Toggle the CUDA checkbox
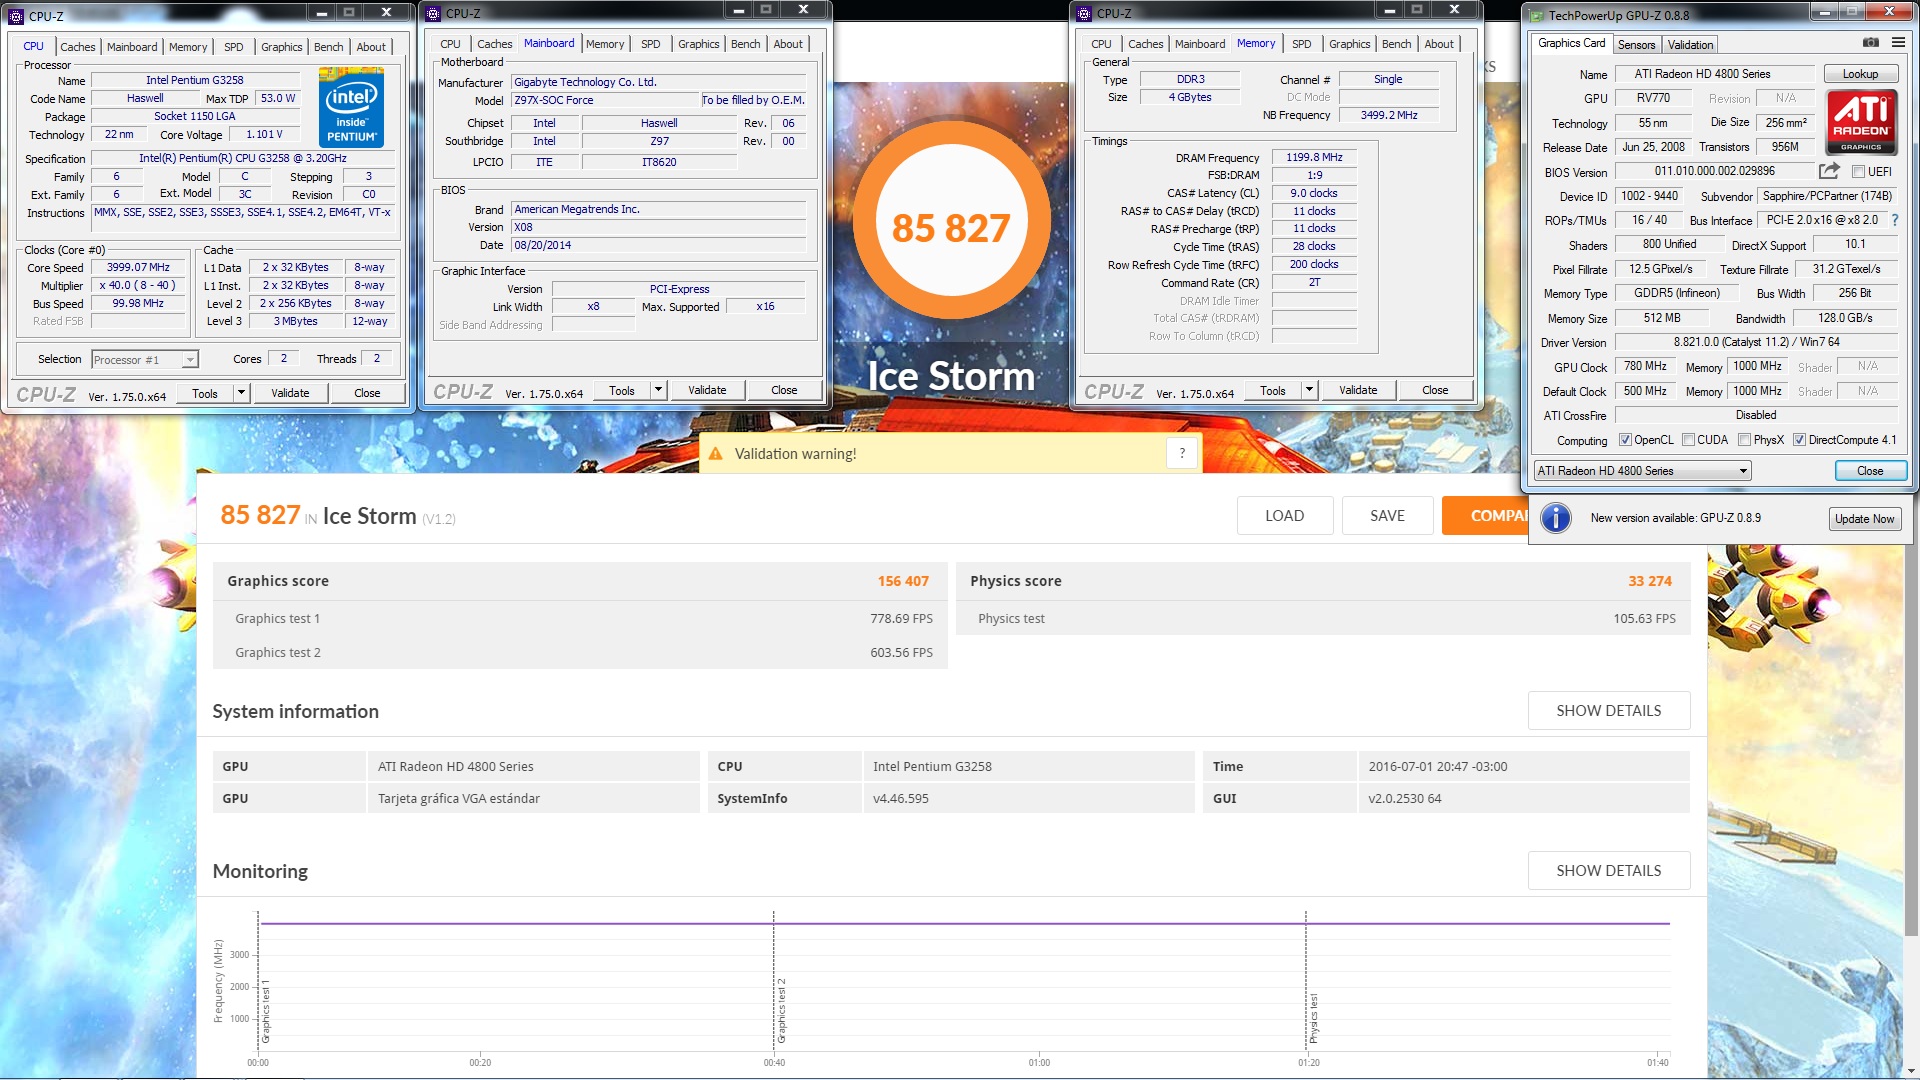The image size is (1920, 1080). pyautogui.click(x=1688, y=440)
